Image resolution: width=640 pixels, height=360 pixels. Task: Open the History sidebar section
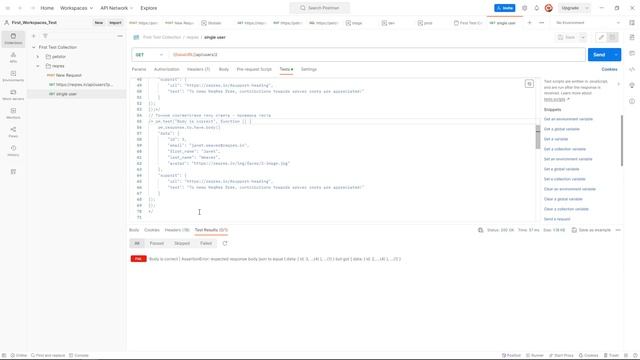coord(13,151)
